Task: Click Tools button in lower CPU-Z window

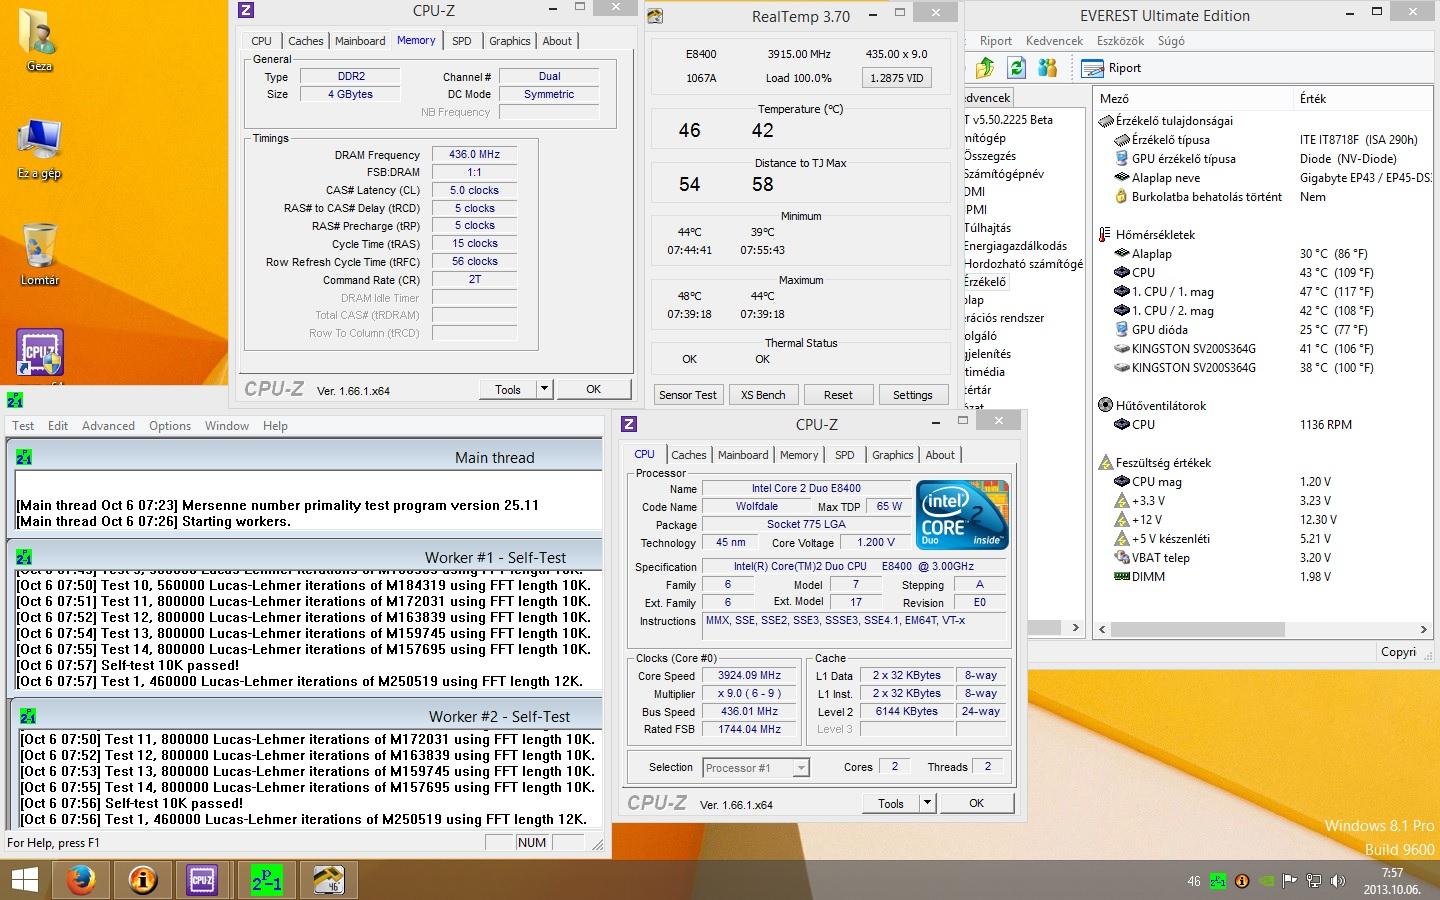Action: click(890, 803)
